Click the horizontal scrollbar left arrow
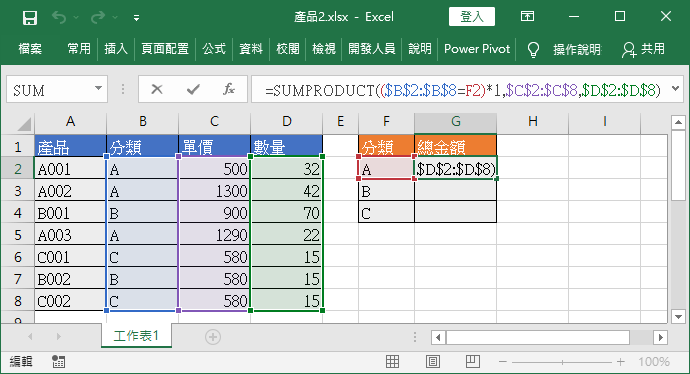 438,338
